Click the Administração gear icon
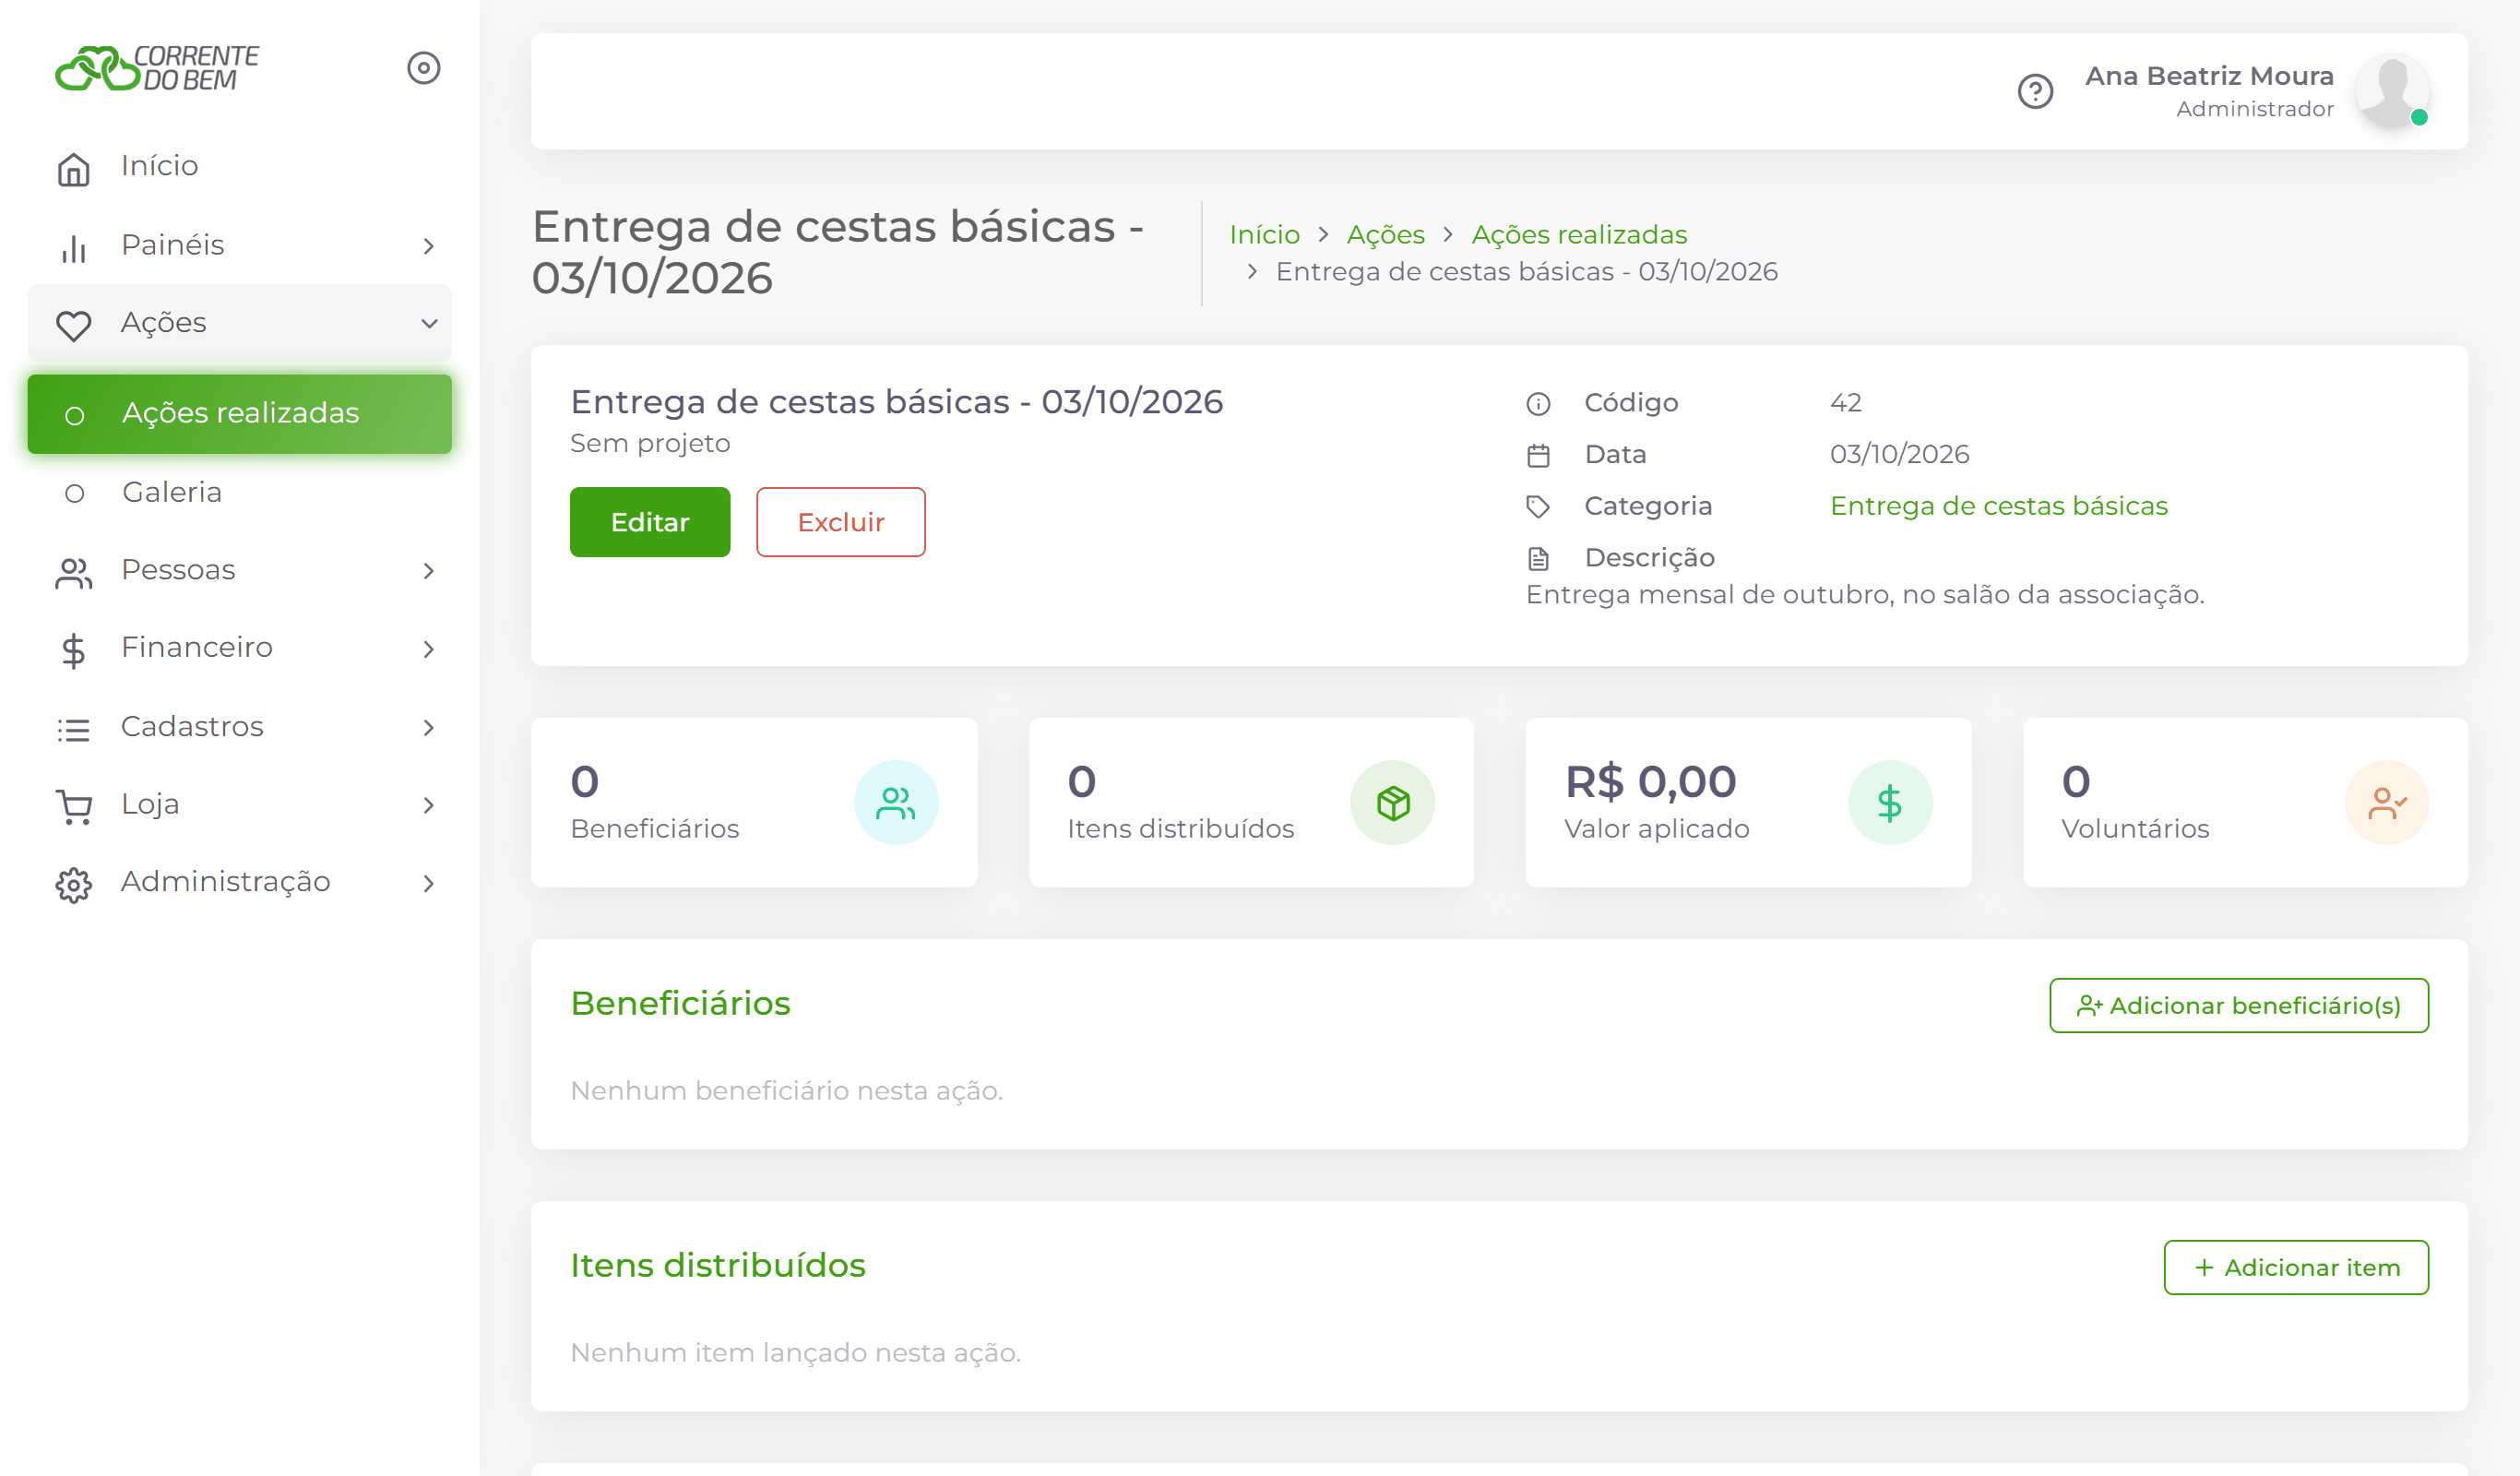This screenshot has width=2520, height=1476. 74,885
